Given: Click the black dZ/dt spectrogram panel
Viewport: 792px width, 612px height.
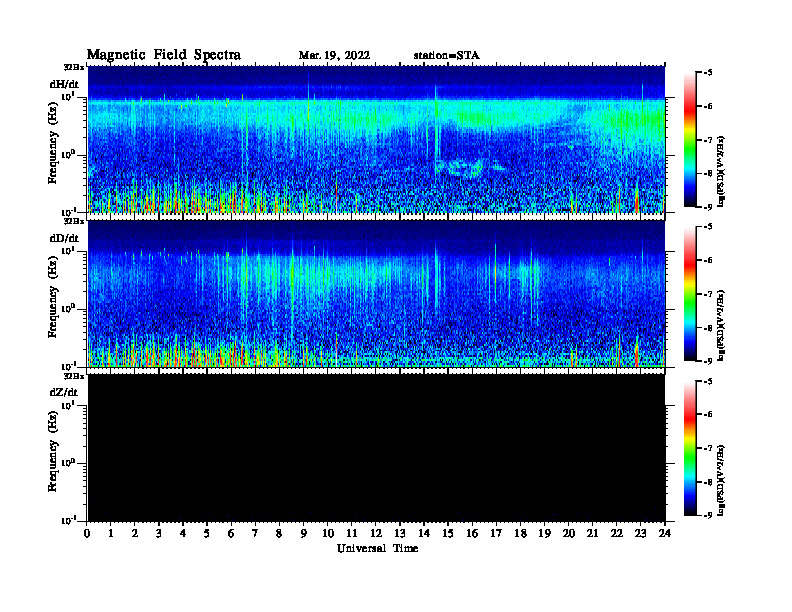Looking at the screenshot, I should tap(376, 448).
